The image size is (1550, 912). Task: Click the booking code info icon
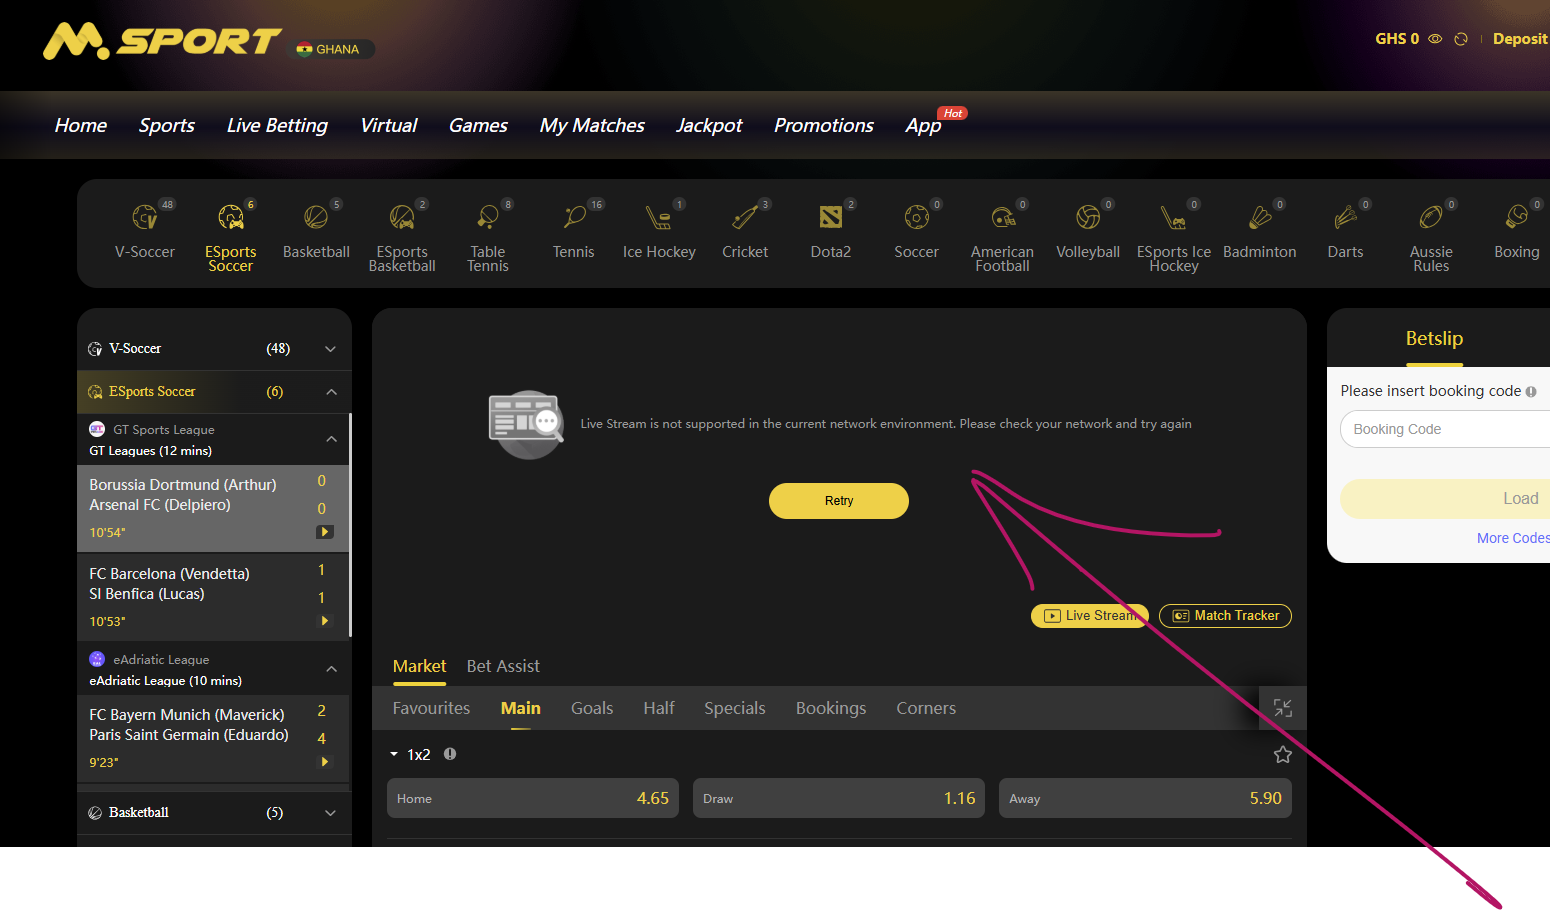(x=1531, y=392)
